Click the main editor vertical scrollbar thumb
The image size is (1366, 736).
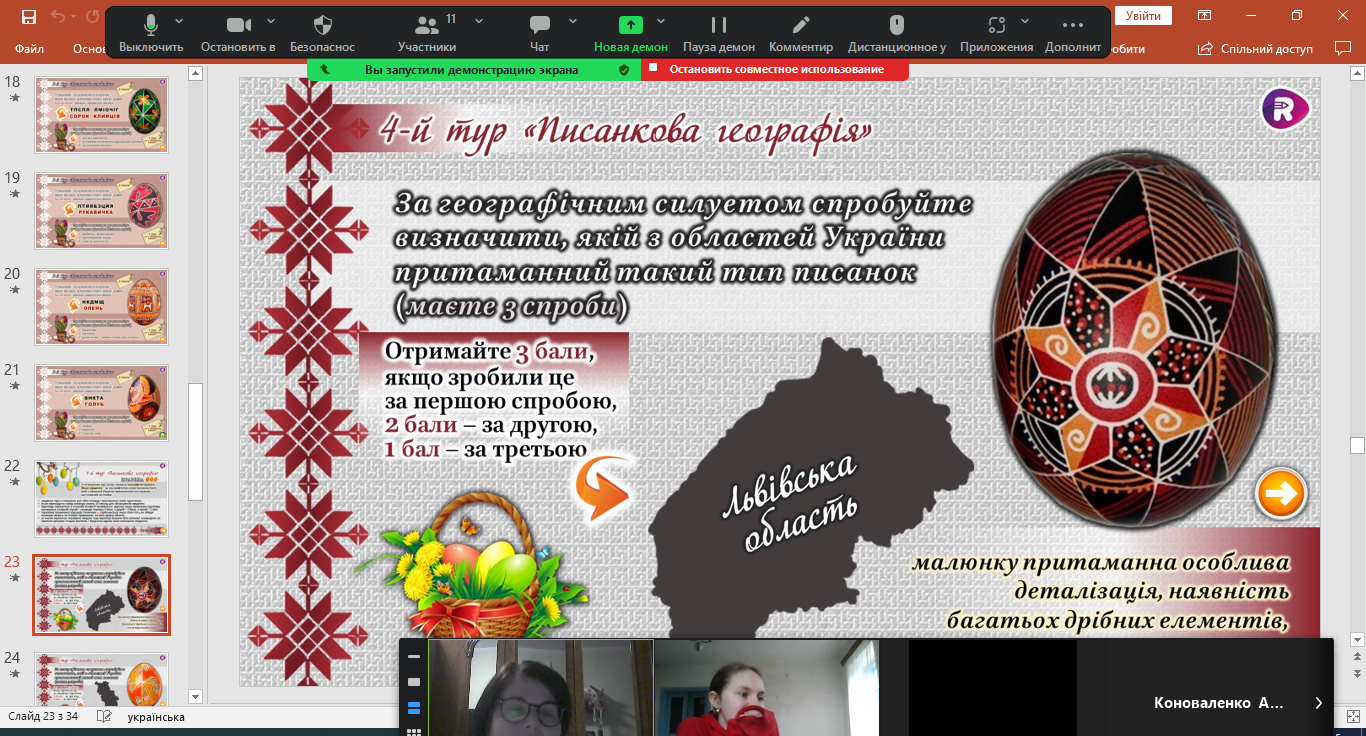point(1357,445)
